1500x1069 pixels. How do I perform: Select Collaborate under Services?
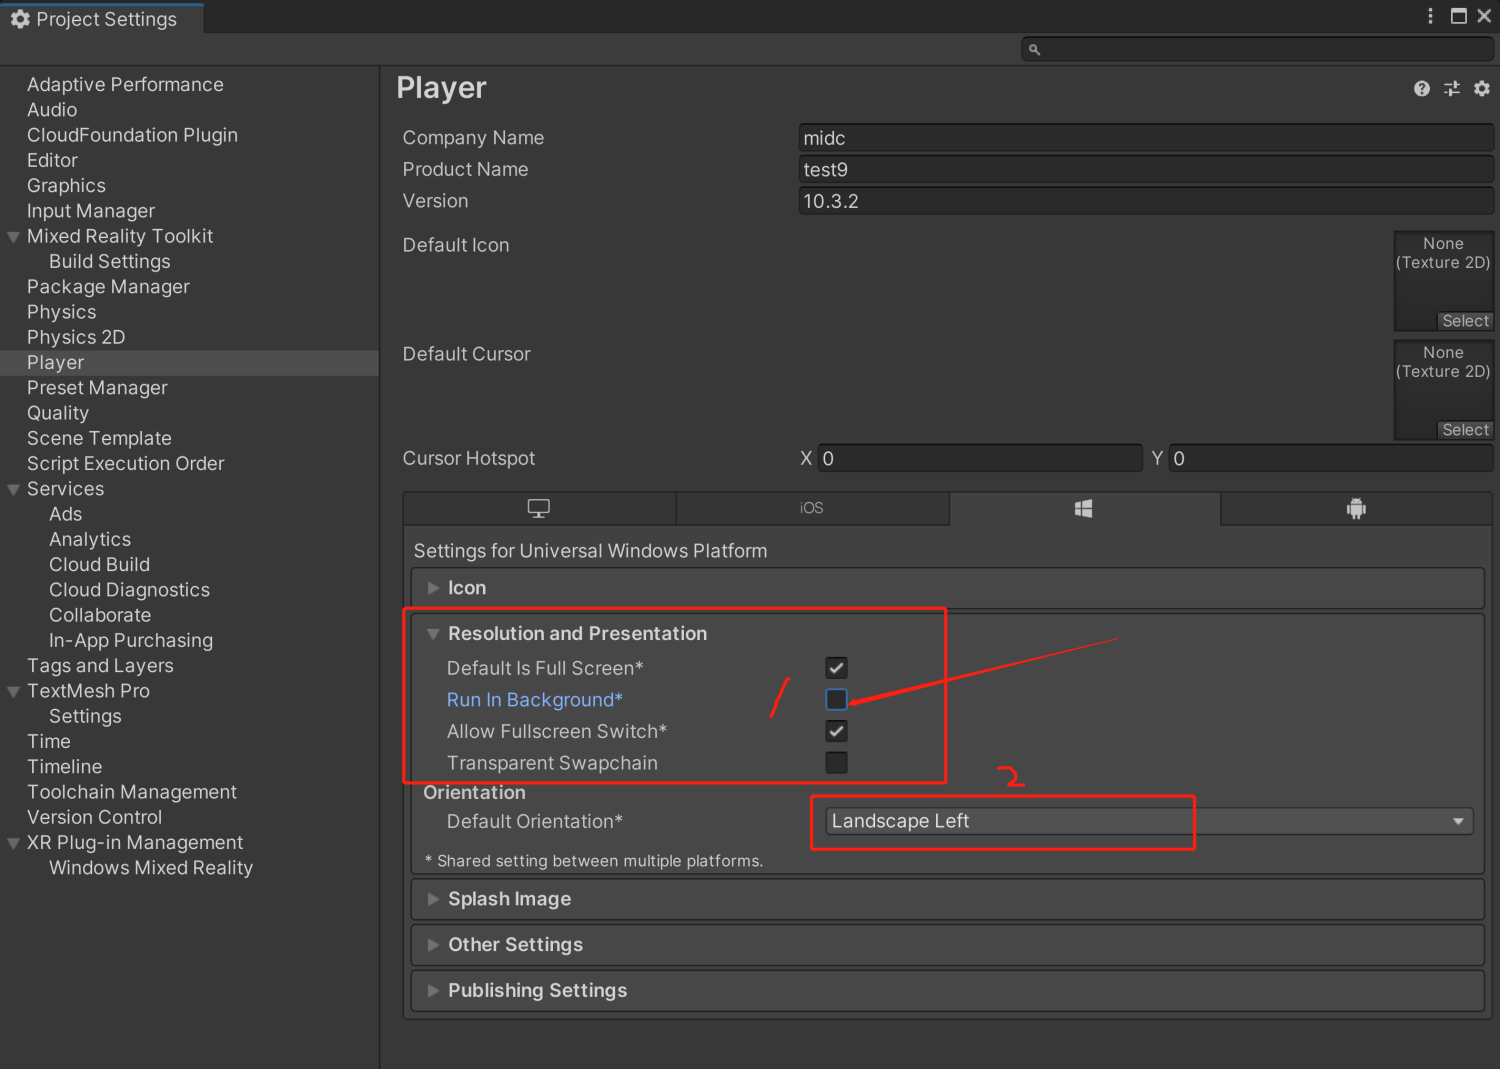(x=100, y=615)
